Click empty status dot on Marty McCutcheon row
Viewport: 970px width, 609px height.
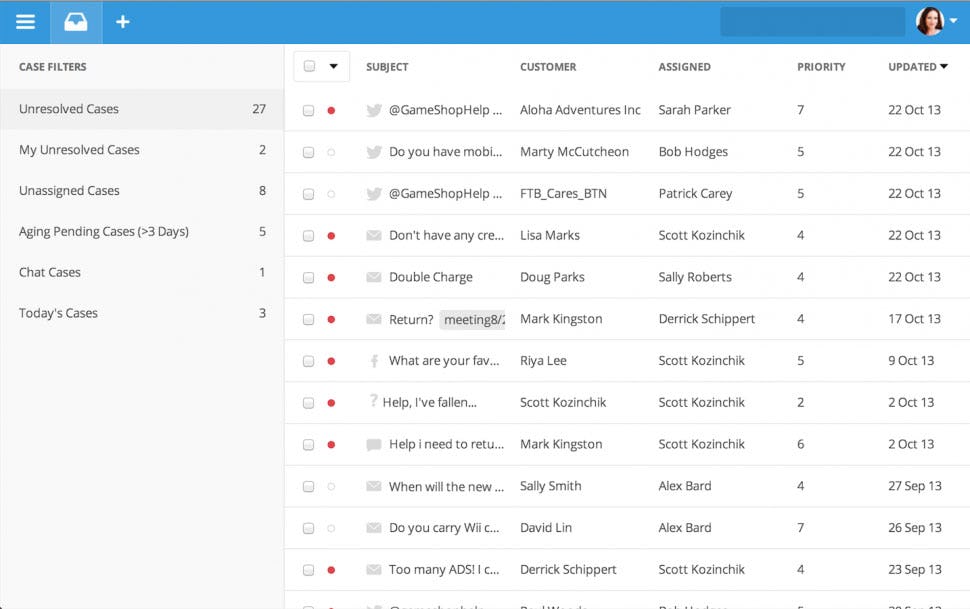(x=331, y=152)
